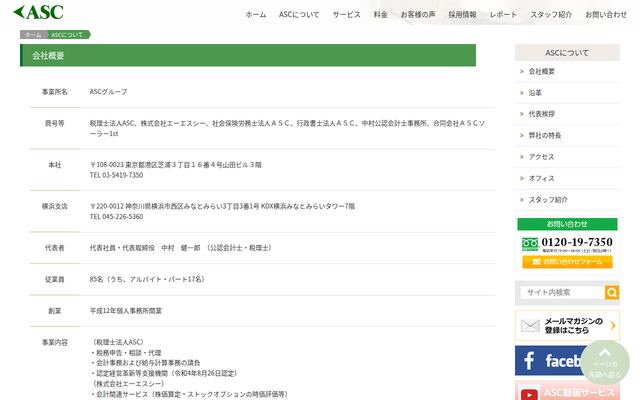Viewport: 640px width, 400px height.
Task: Click the 本社 row label
Action: tap(55, 165)
